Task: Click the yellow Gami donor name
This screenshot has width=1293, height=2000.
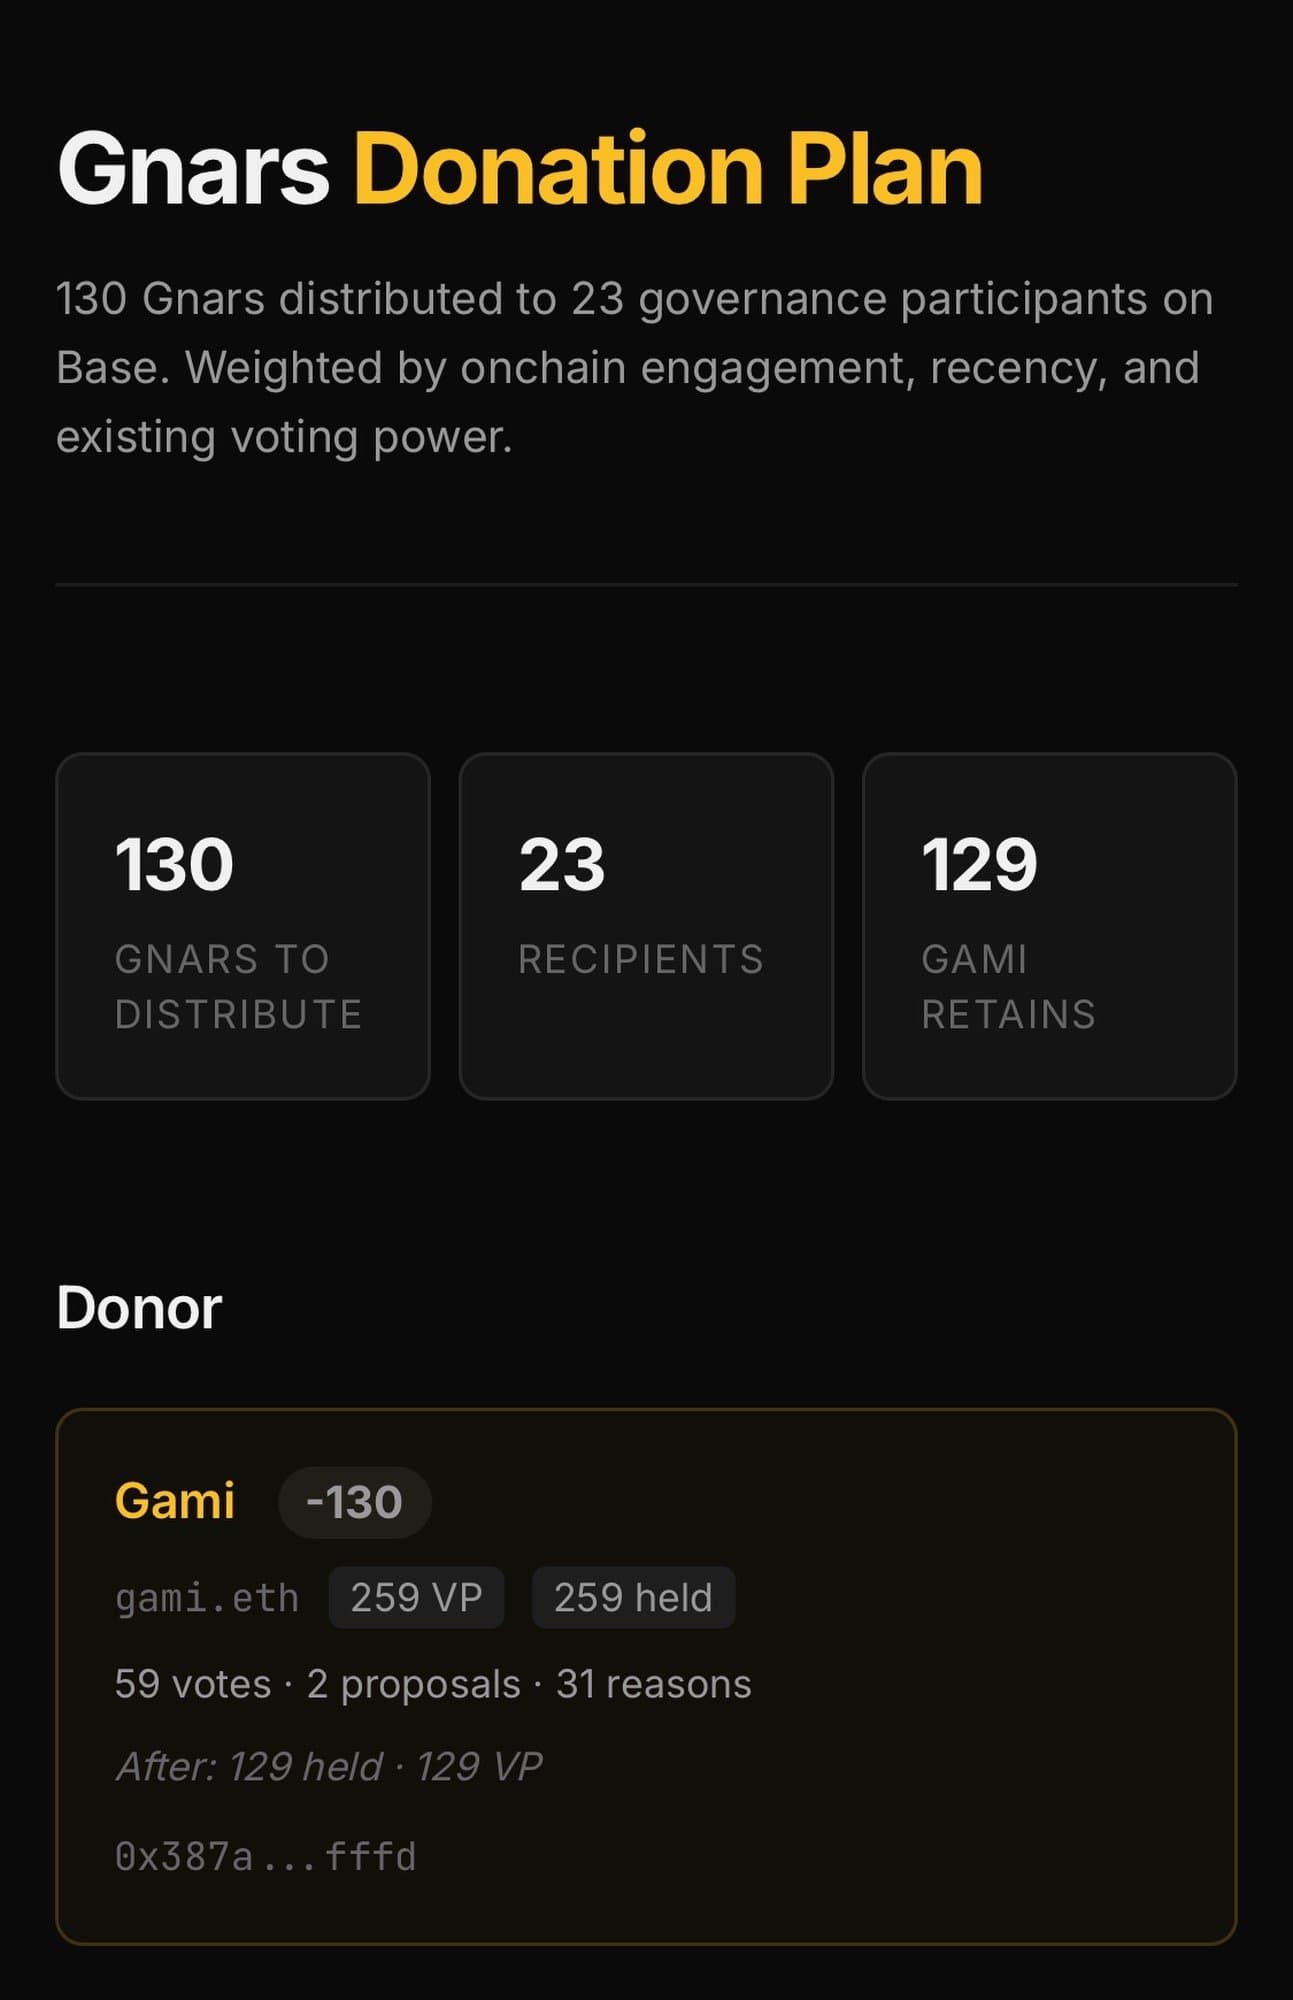Action: (x=175, y=1500)
